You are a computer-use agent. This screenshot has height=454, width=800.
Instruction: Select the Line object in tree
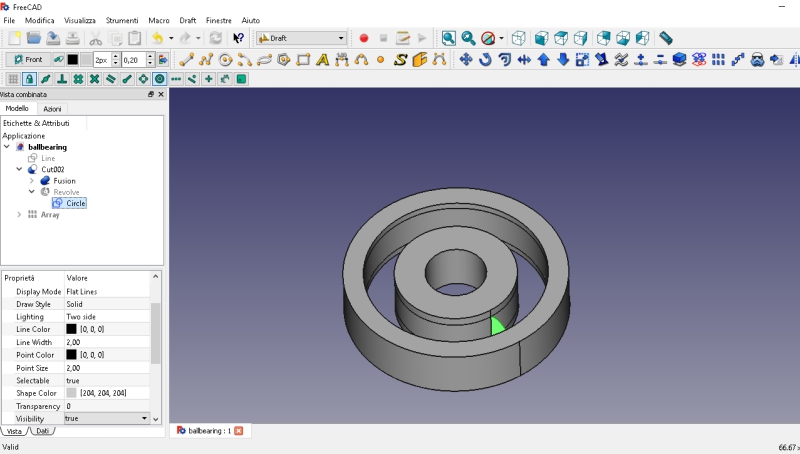coord(48,158)
